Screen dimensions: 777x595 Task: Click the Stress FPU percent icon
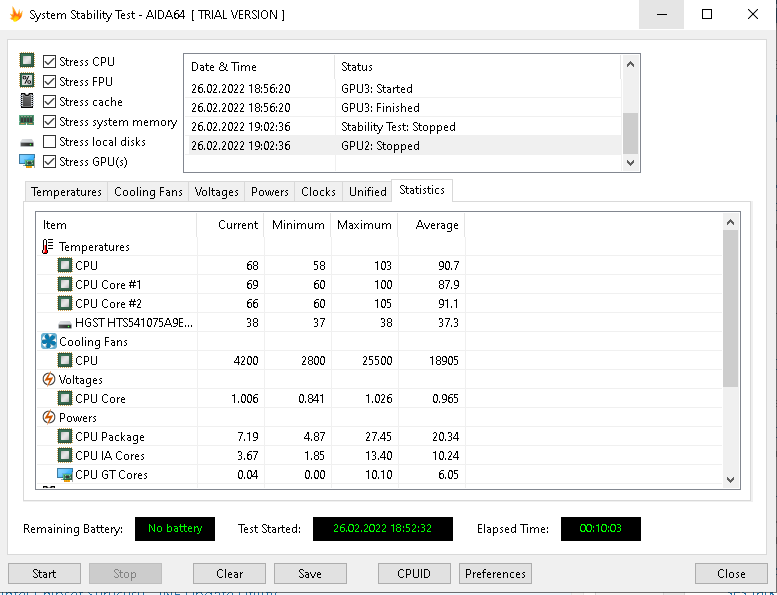(27, 80)
